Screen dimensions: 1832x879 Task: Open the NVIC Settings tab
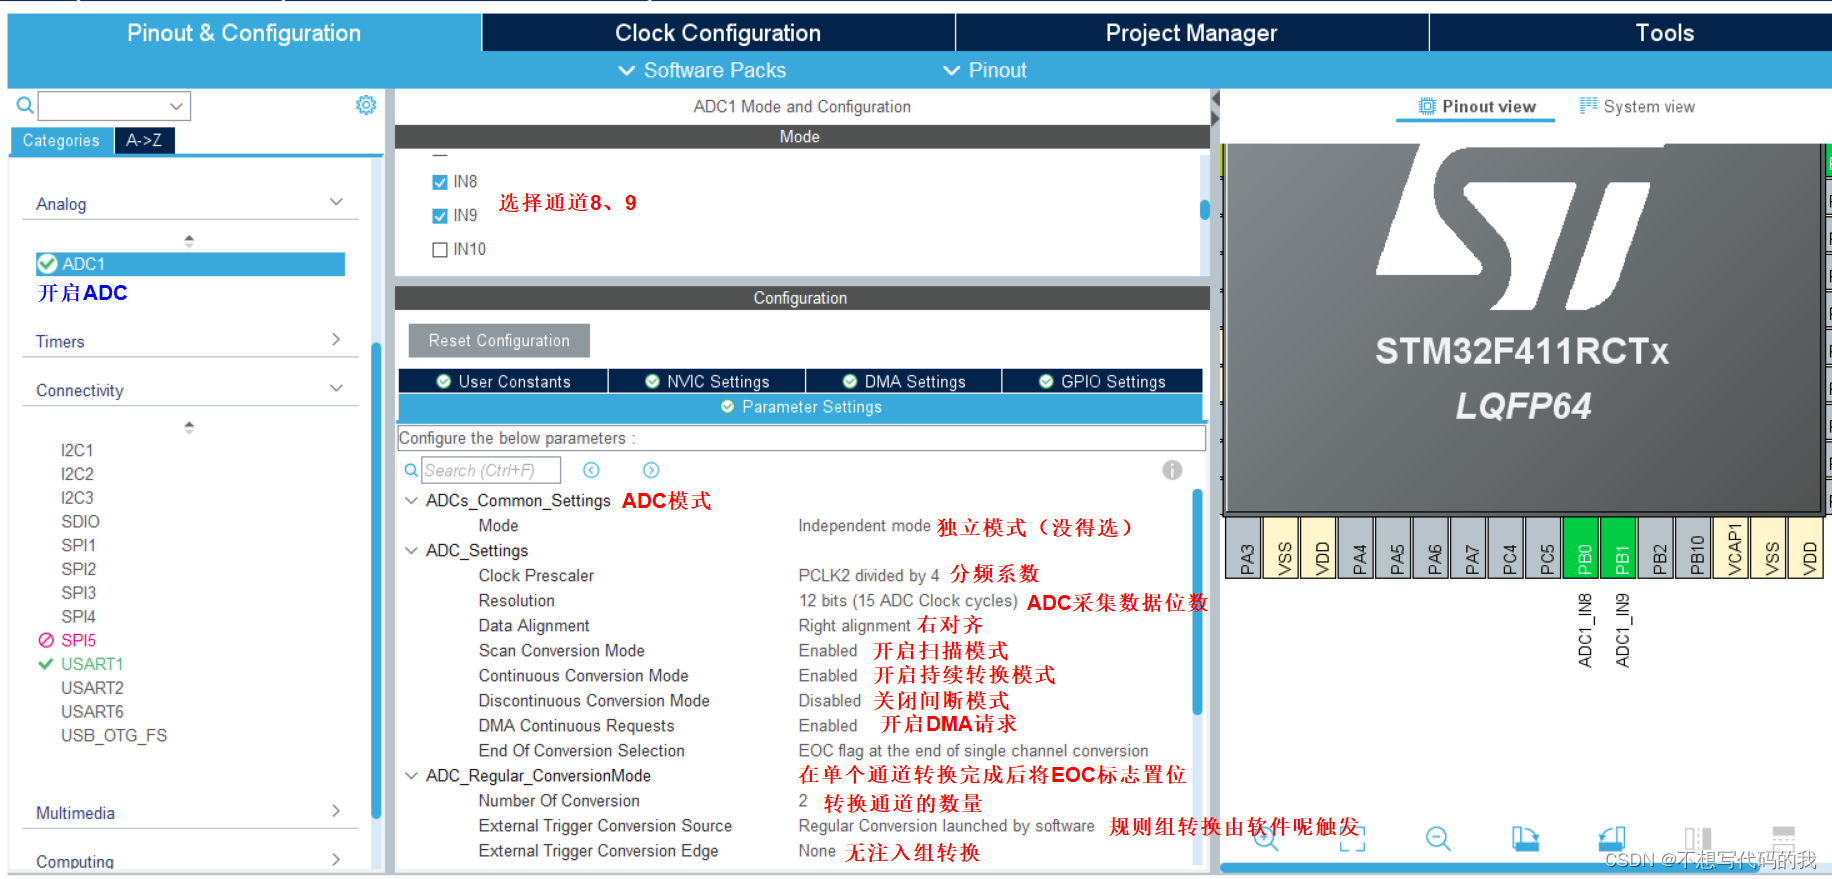click(x=707, y=381)
